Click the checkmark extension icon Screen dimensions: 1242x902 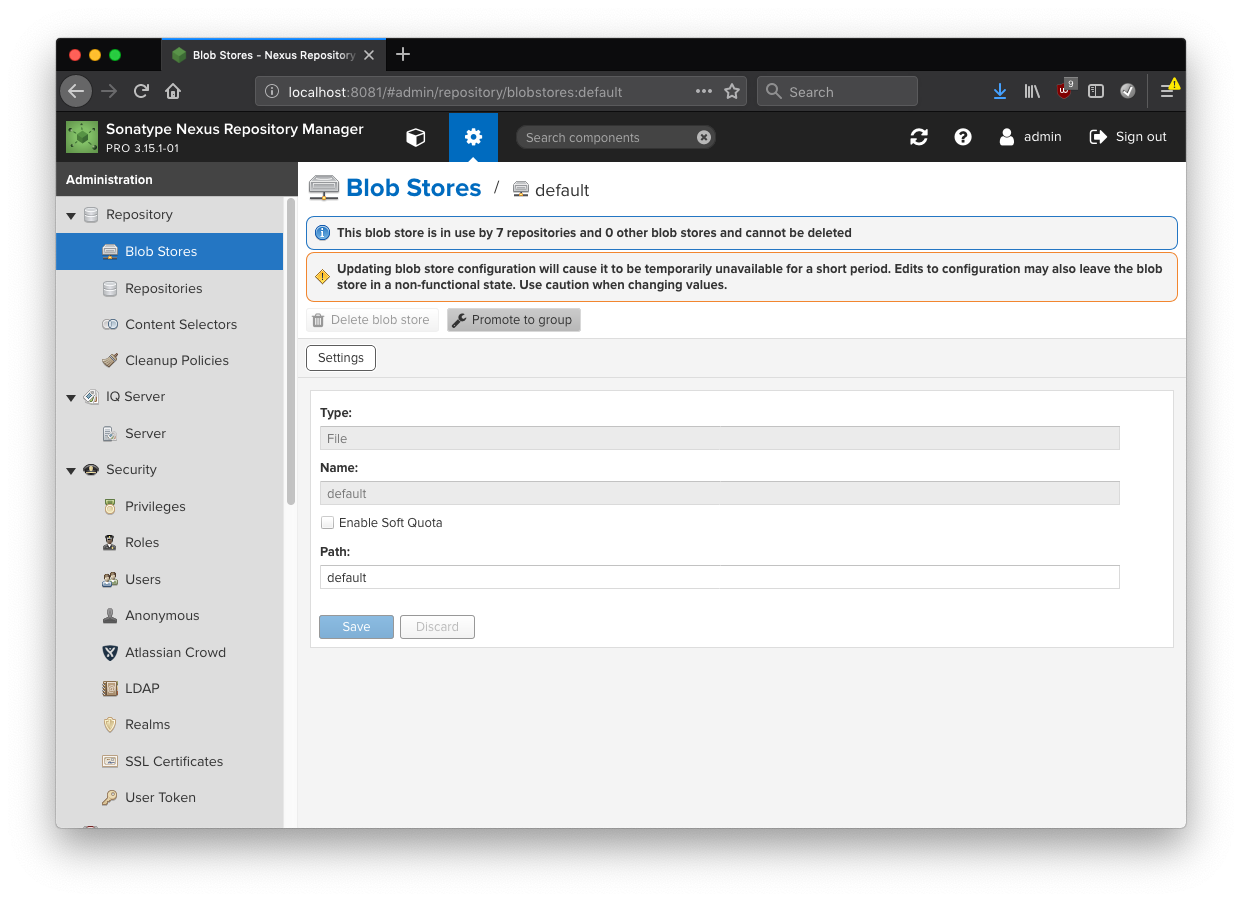1128,91
